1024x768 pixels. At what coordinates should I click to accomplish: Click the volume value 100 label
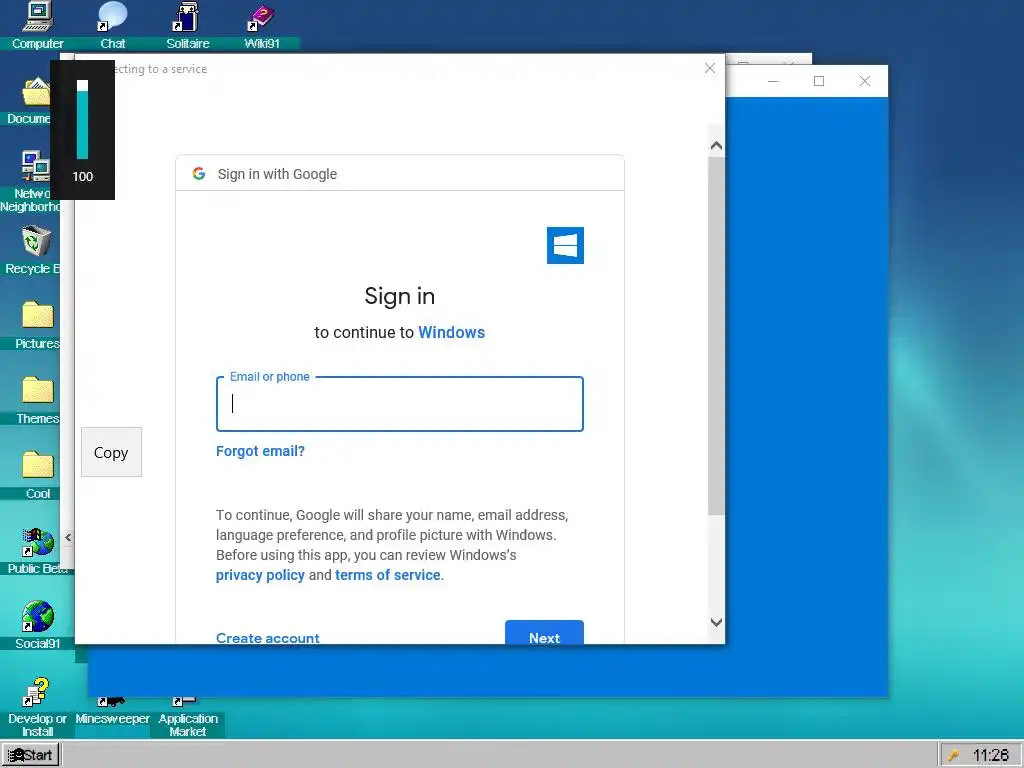point(82,176)
